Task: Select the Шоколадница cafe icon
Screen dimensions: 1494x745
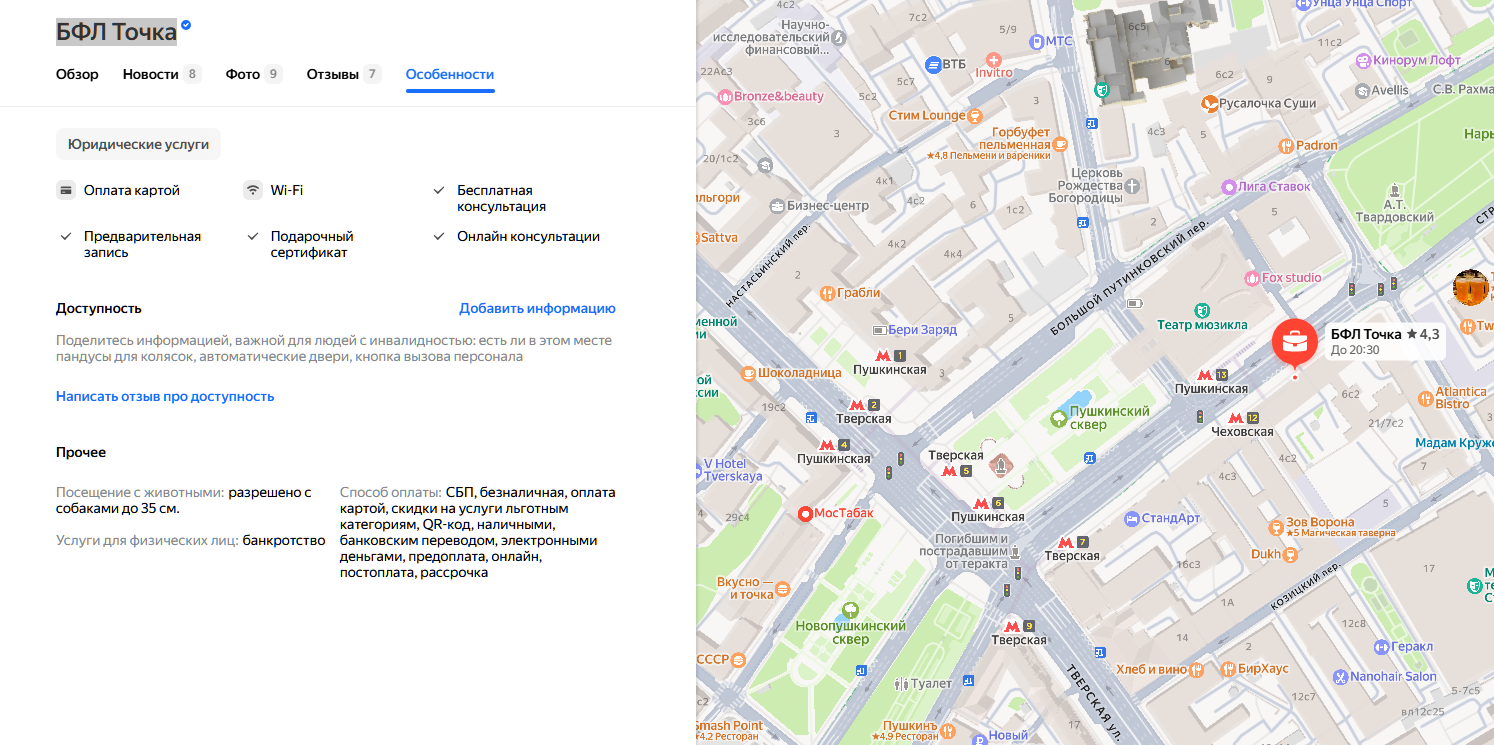Action: 750,372
